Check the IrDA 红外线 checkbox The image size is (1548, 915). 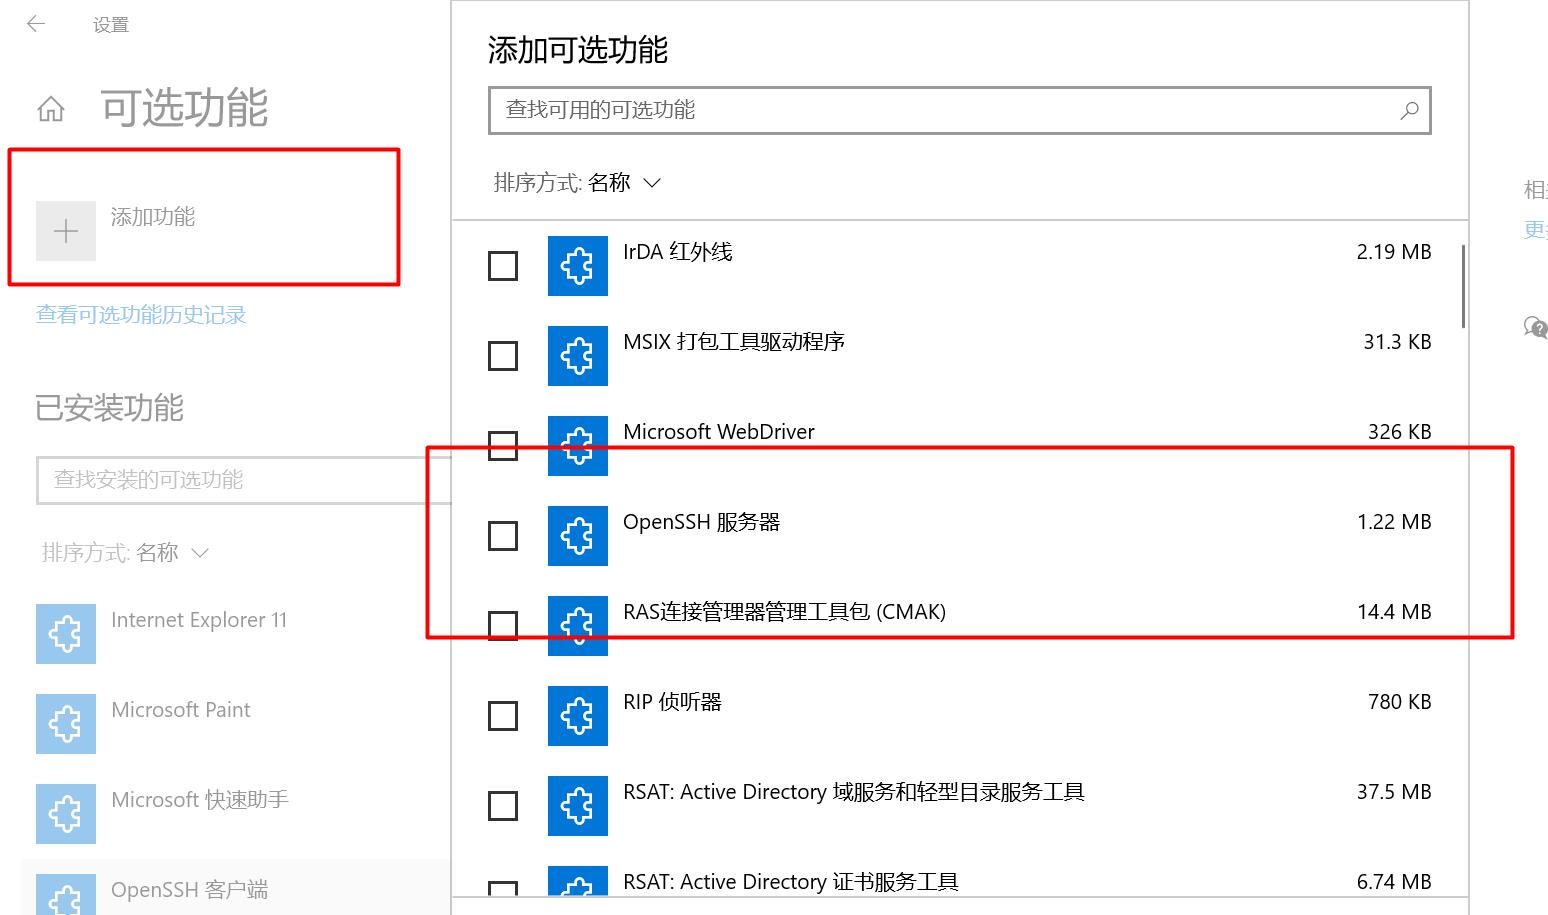click(x=503, y=266)
